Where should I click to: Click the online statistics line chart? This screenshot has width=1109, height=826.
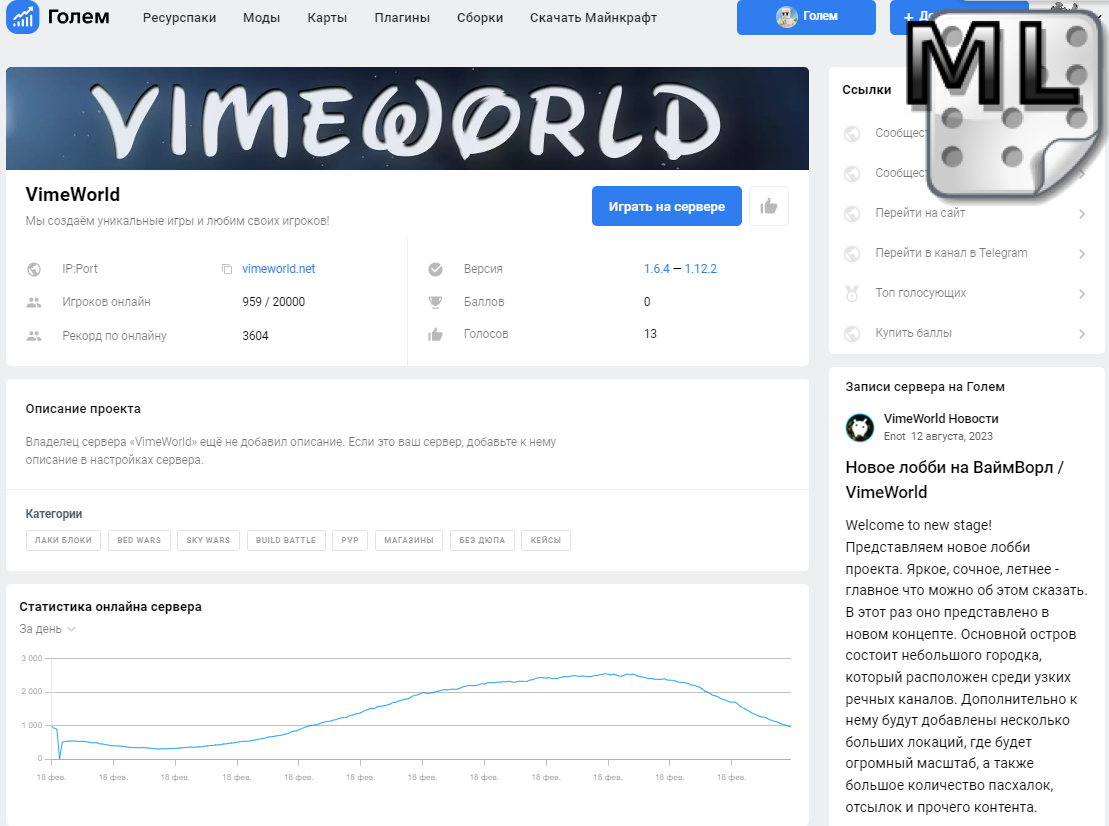[421, 709]
